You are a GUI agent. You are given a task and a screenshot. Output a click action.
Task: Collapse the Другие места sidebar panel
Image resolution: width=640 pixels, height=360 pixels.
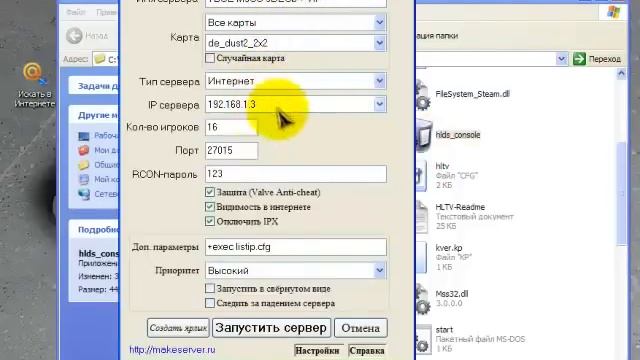click(94, 115)
